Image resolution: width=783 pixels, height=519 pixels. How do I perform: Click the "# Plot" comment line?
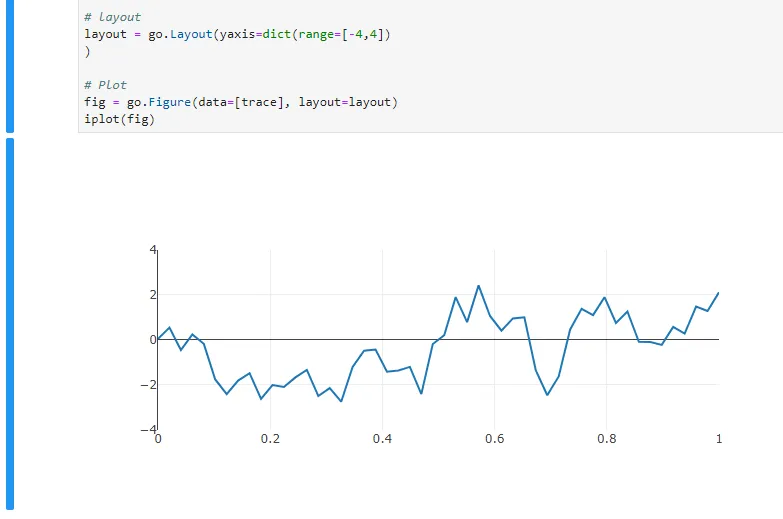click(105, 85)
